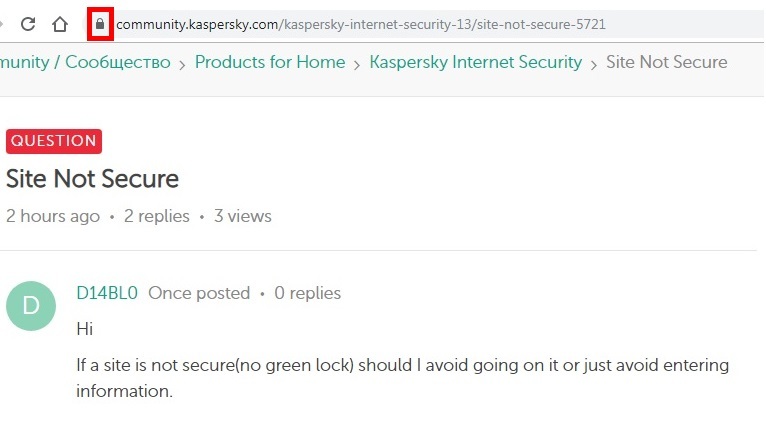Jump to the 2 replies count

pos(157,216)
